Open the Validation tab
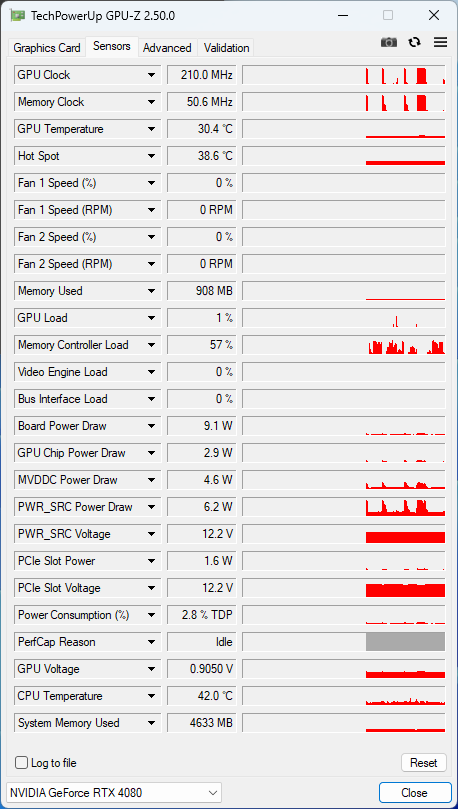This screenshot has width=458, height=809. click(226, 48)
